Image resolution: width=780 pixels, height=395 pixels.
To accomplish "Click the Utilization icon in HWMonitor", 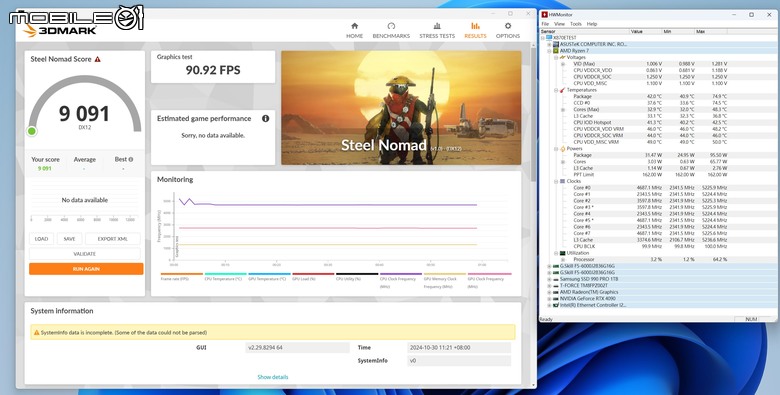I will coord(563,253).
